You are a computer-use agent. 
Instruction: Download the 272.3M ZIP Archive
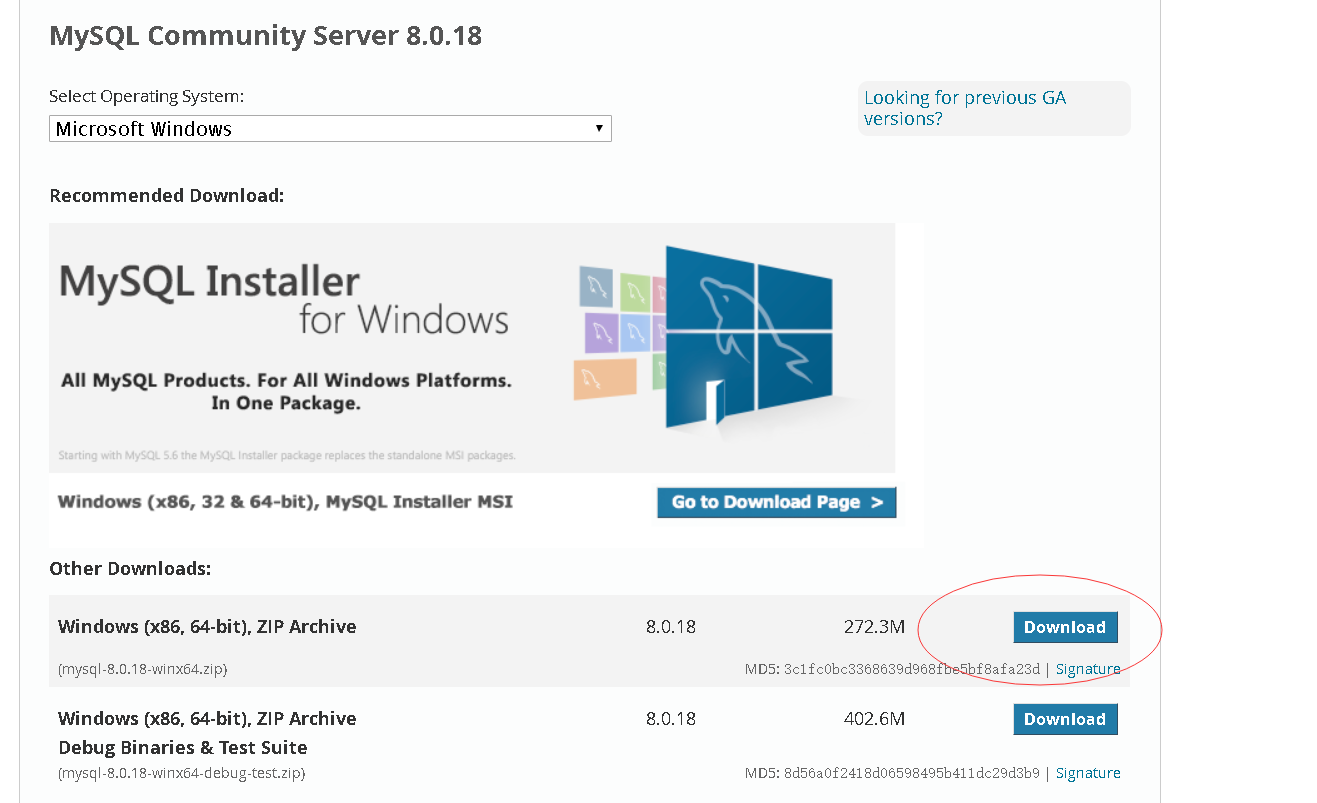click(1065, 627)
